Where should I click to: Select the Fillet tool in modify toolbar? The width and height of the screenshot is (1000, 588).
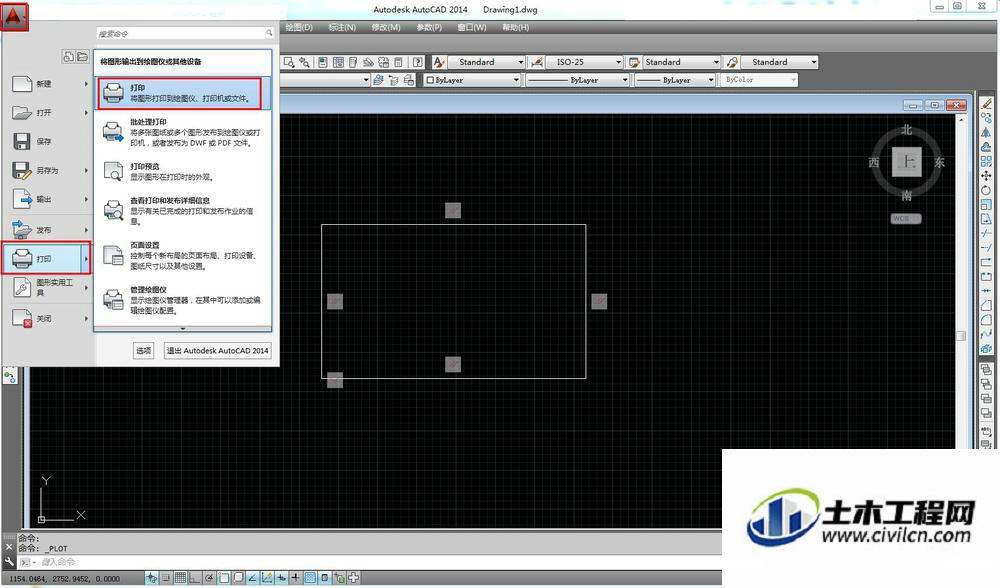click(986, 320)
